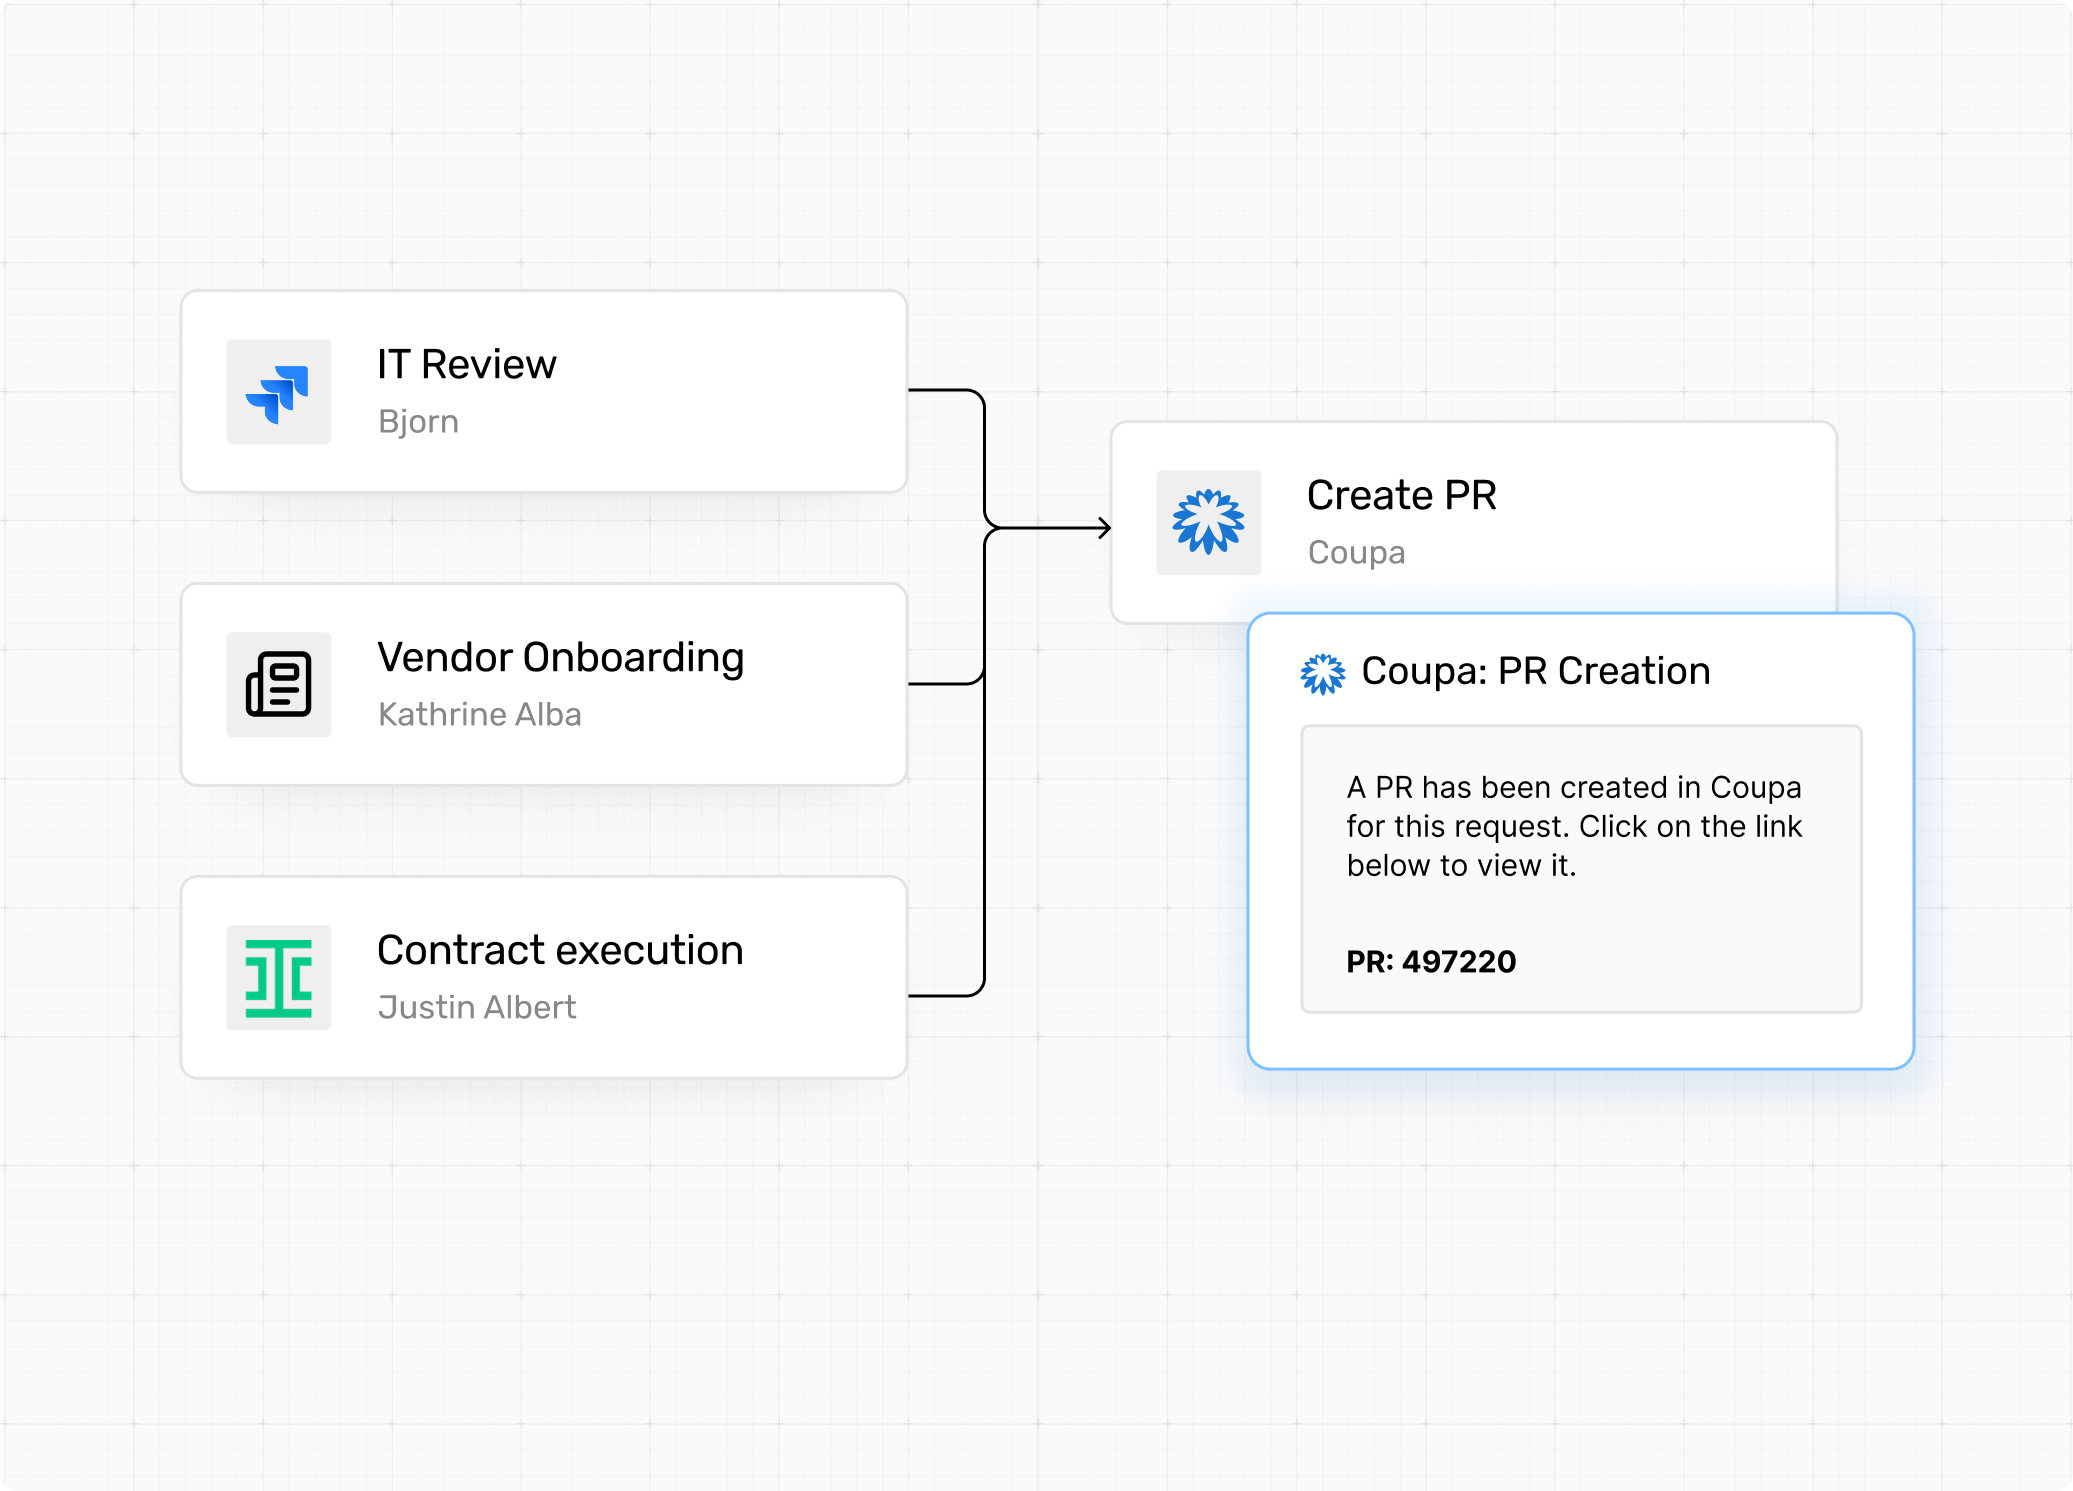Click the Justin Albert assignee label
The width and height of the screenshot is (2073, 1491).
click(x=477, y=1008)
